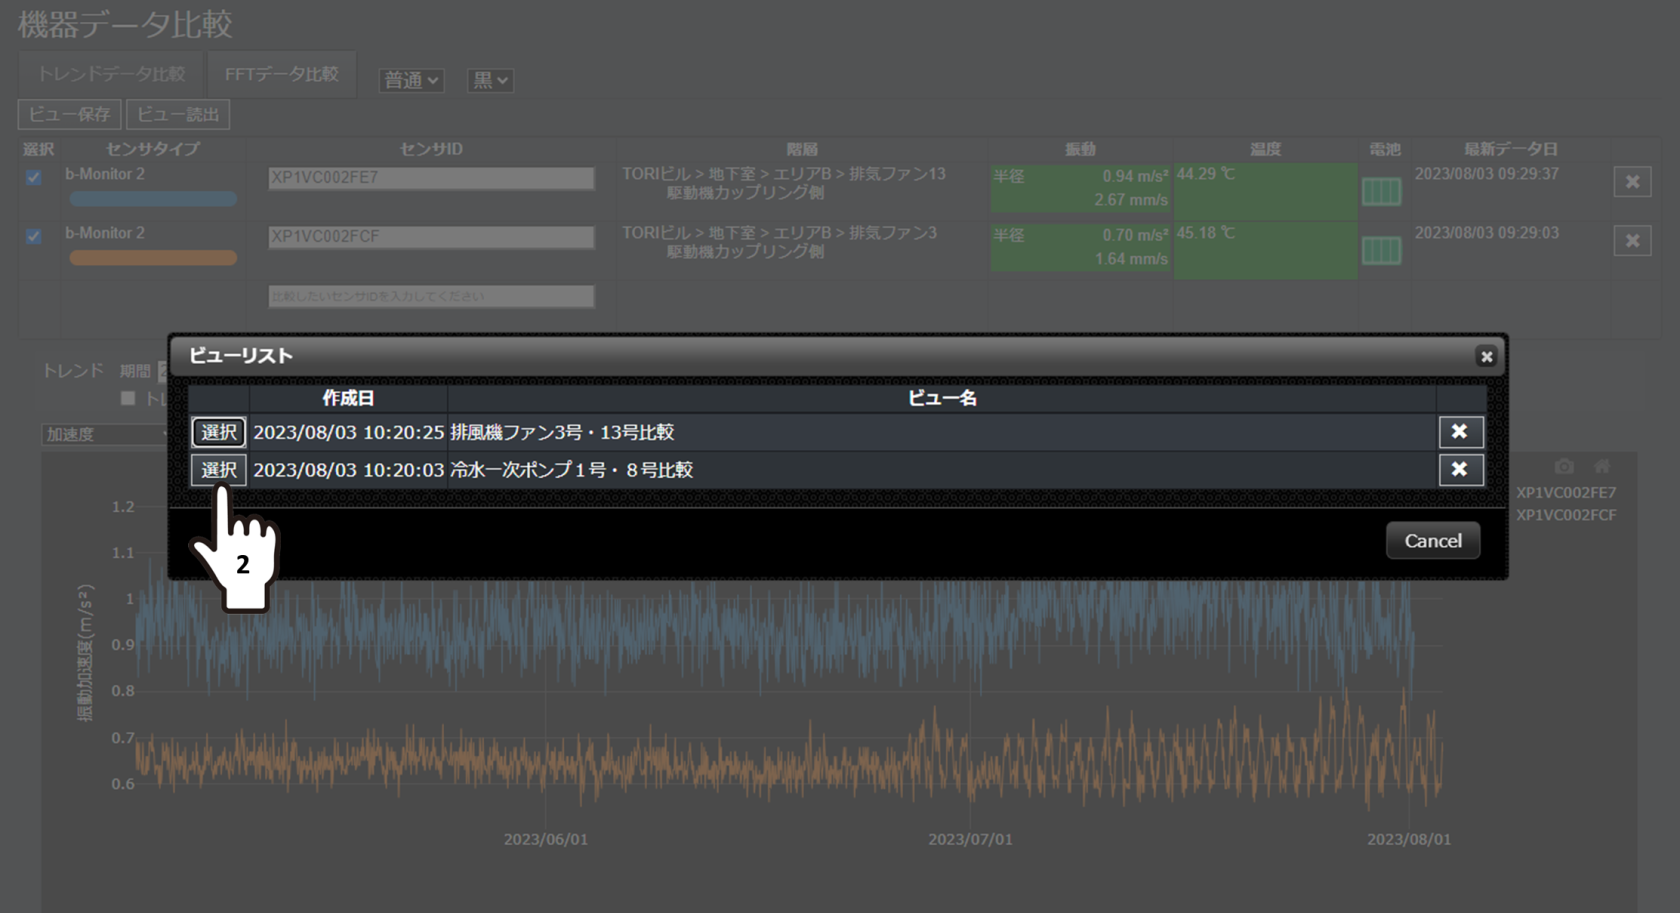1680x913 pixels.
Task: Click the date 2023/08/03 10:20:25
Action: pyautogui.click(x=348, y=432)
